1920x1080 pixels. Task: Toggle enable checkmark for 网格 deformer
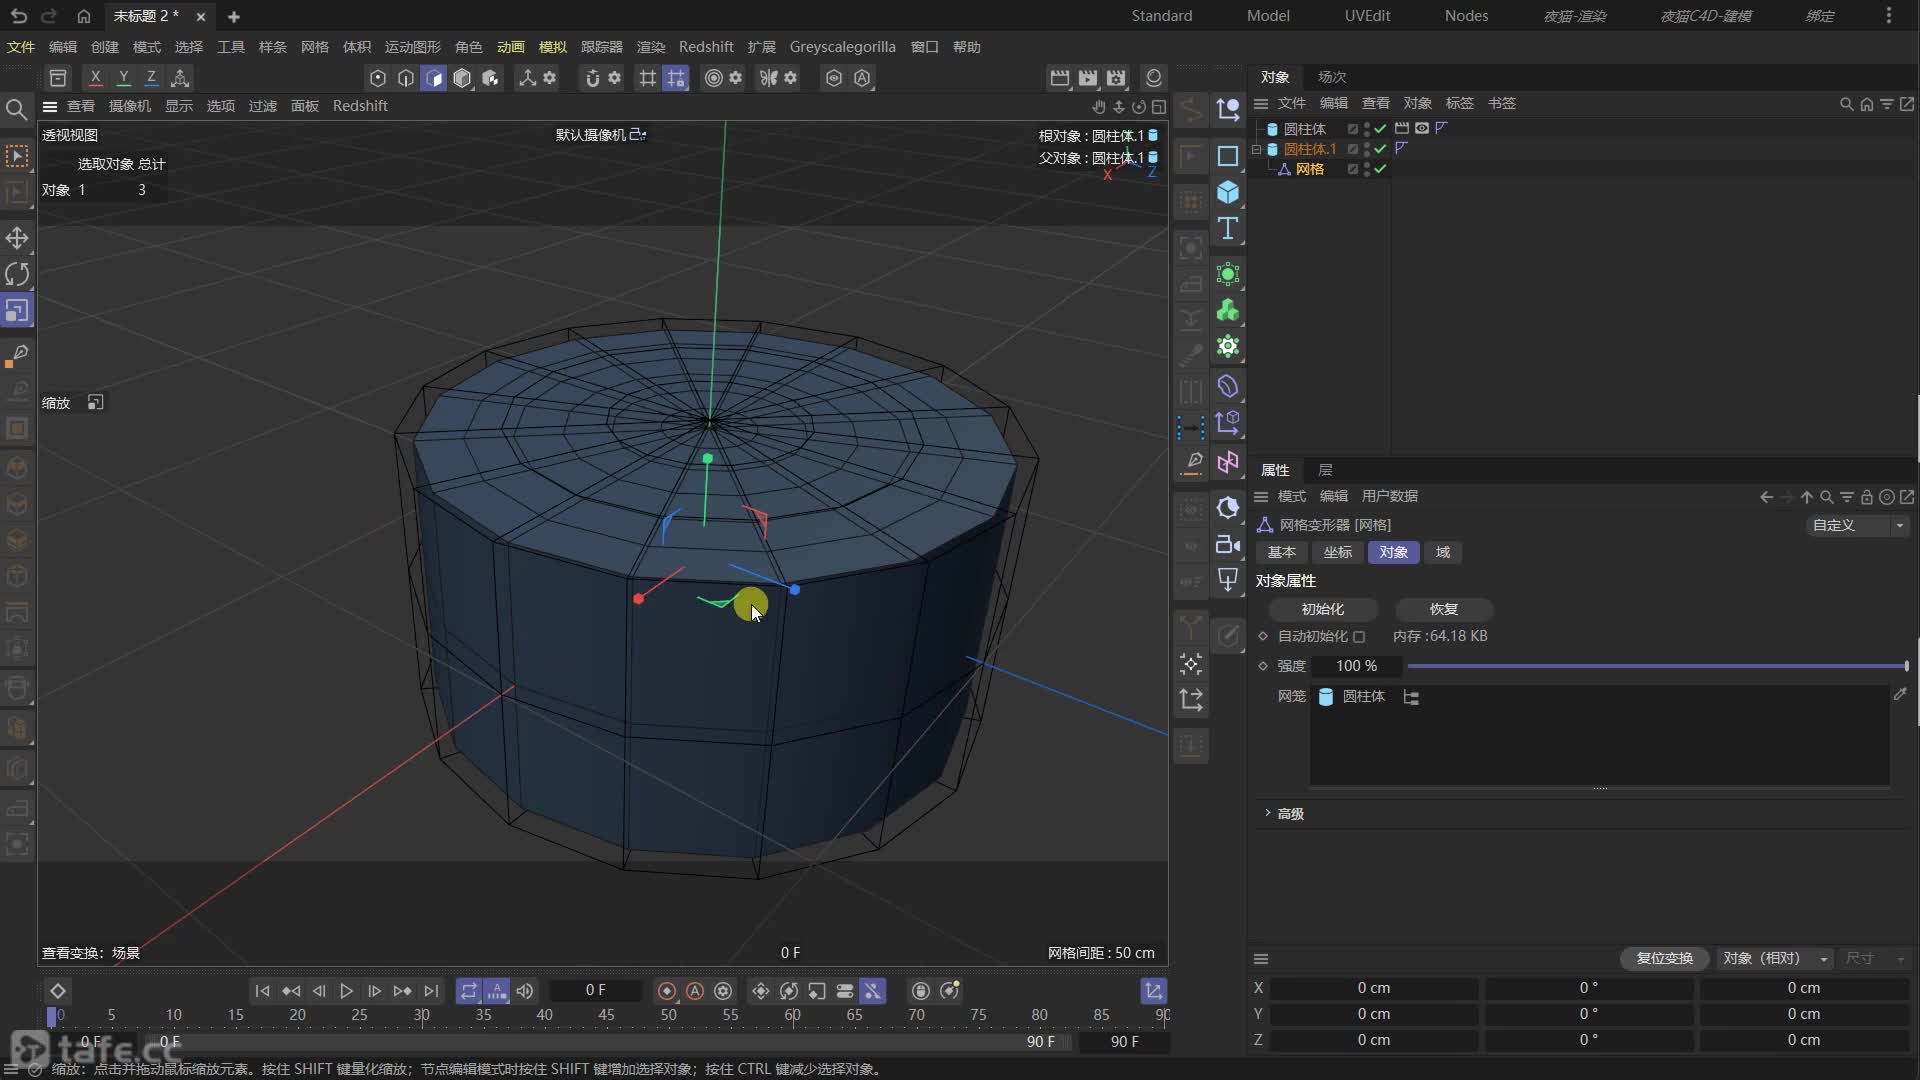click(x=1380, y=169)
